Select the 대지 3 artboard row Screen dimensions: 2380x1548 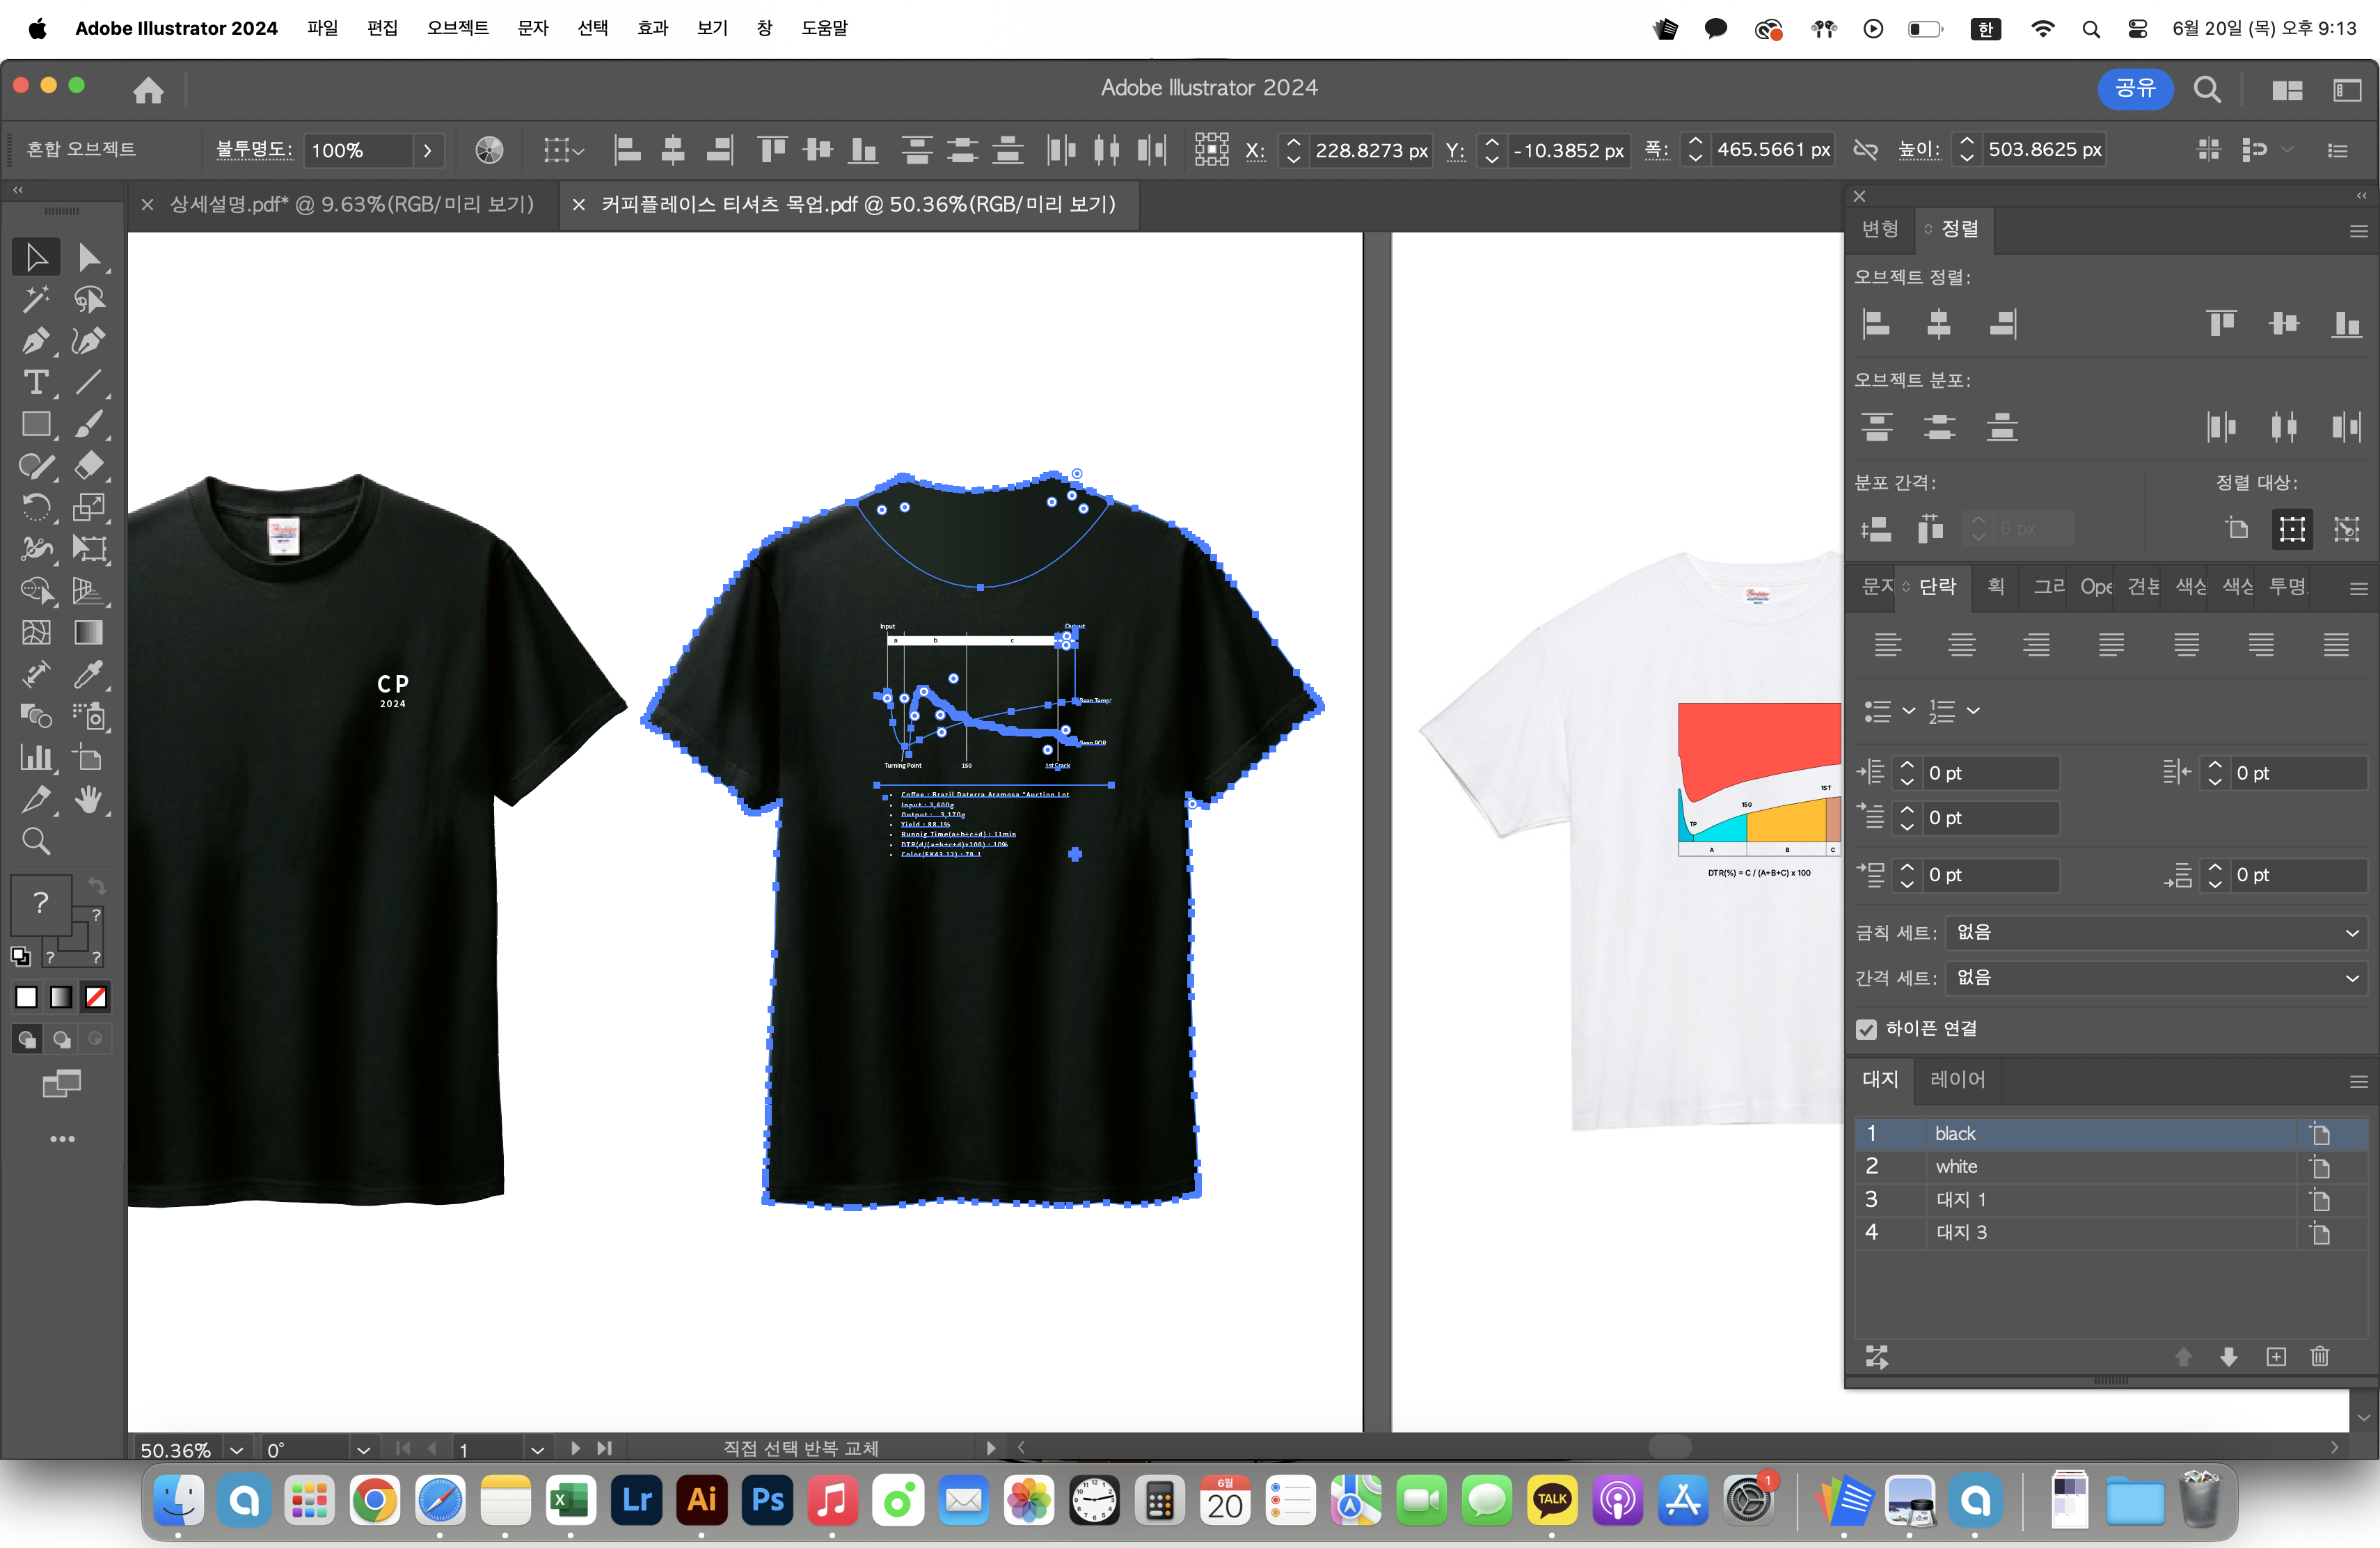coord(2110,1232)
